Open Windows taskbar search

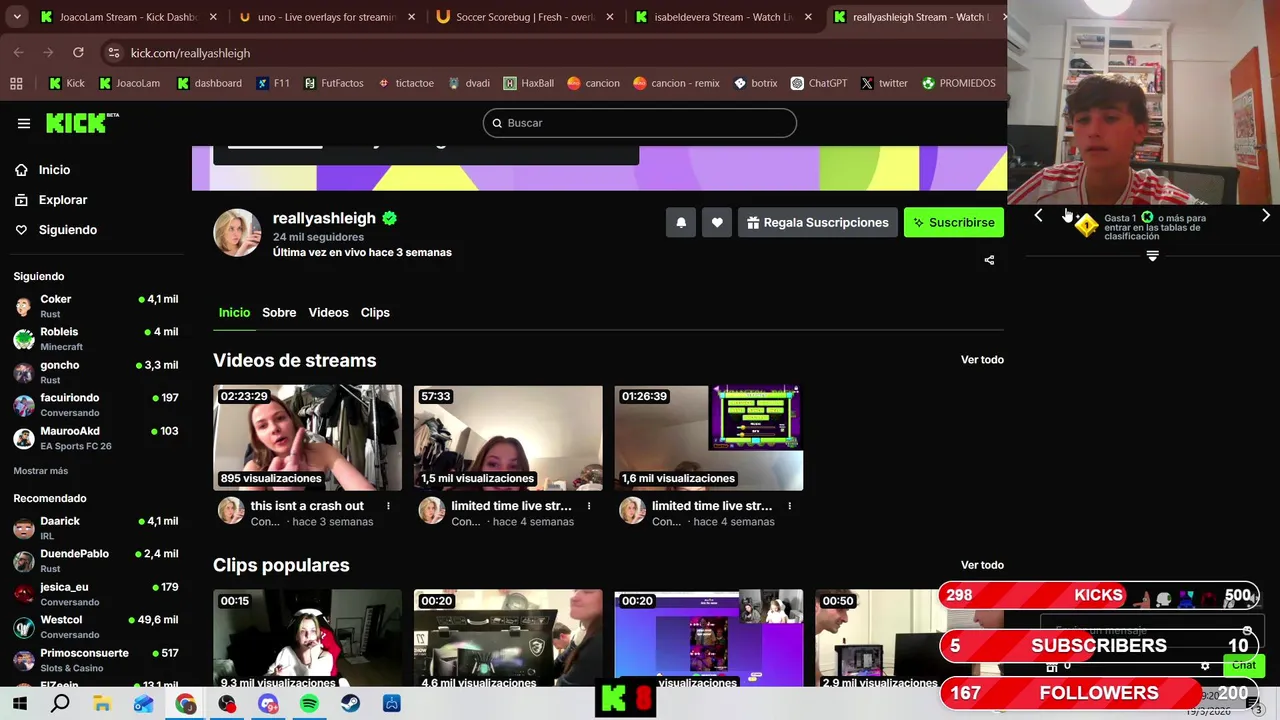(x=60, y=704)
